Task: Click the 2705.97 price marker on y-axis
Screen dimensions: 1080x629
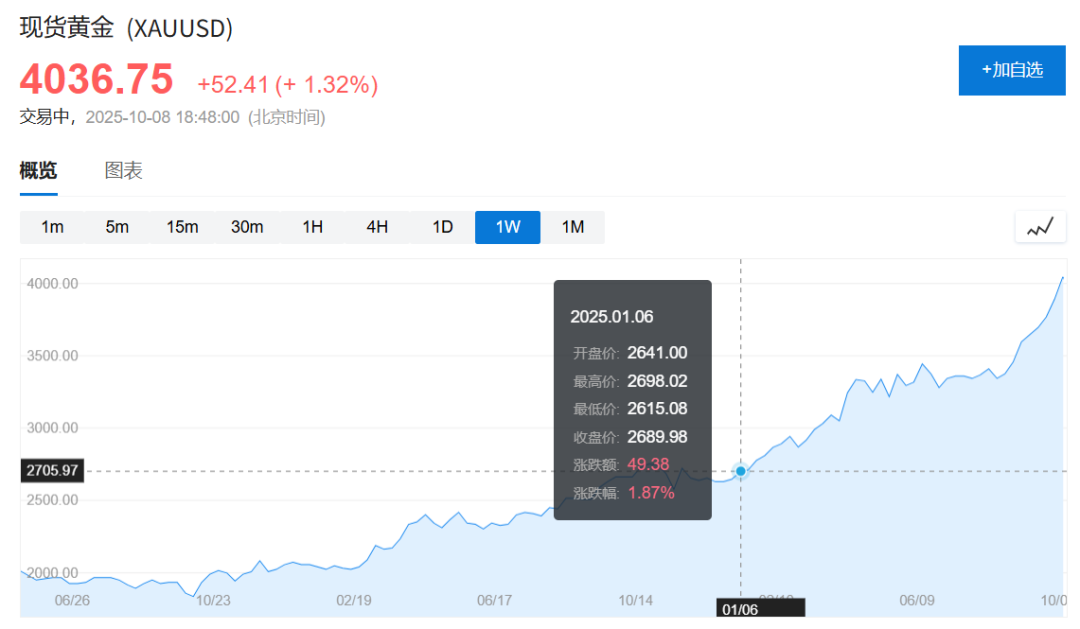Action: click(52, 470)
